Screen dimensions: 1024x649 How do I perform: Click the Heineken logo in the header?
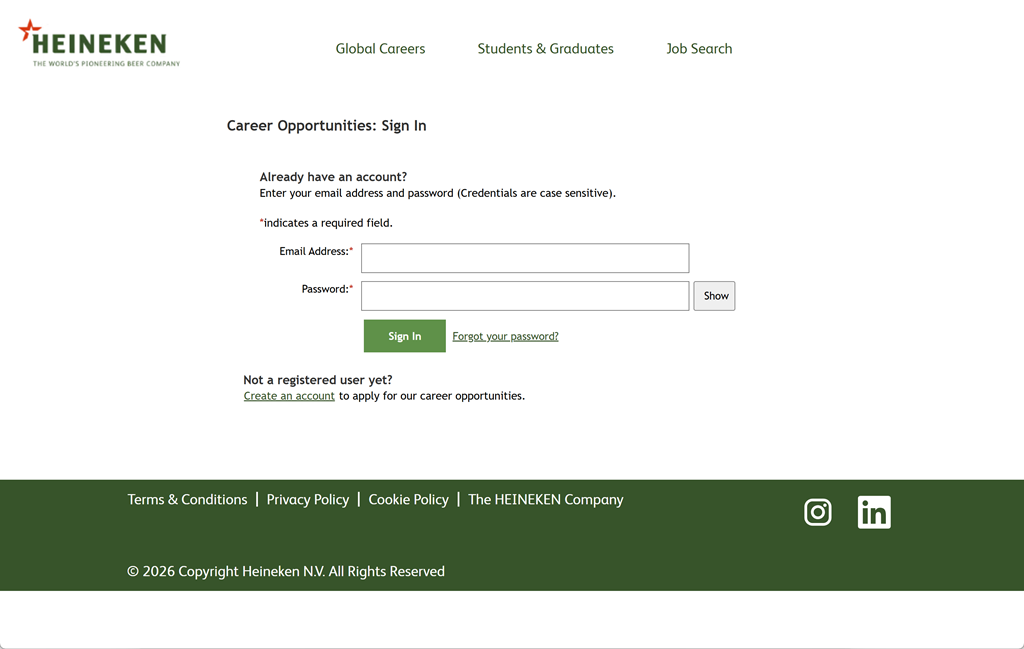pos(99,43)
